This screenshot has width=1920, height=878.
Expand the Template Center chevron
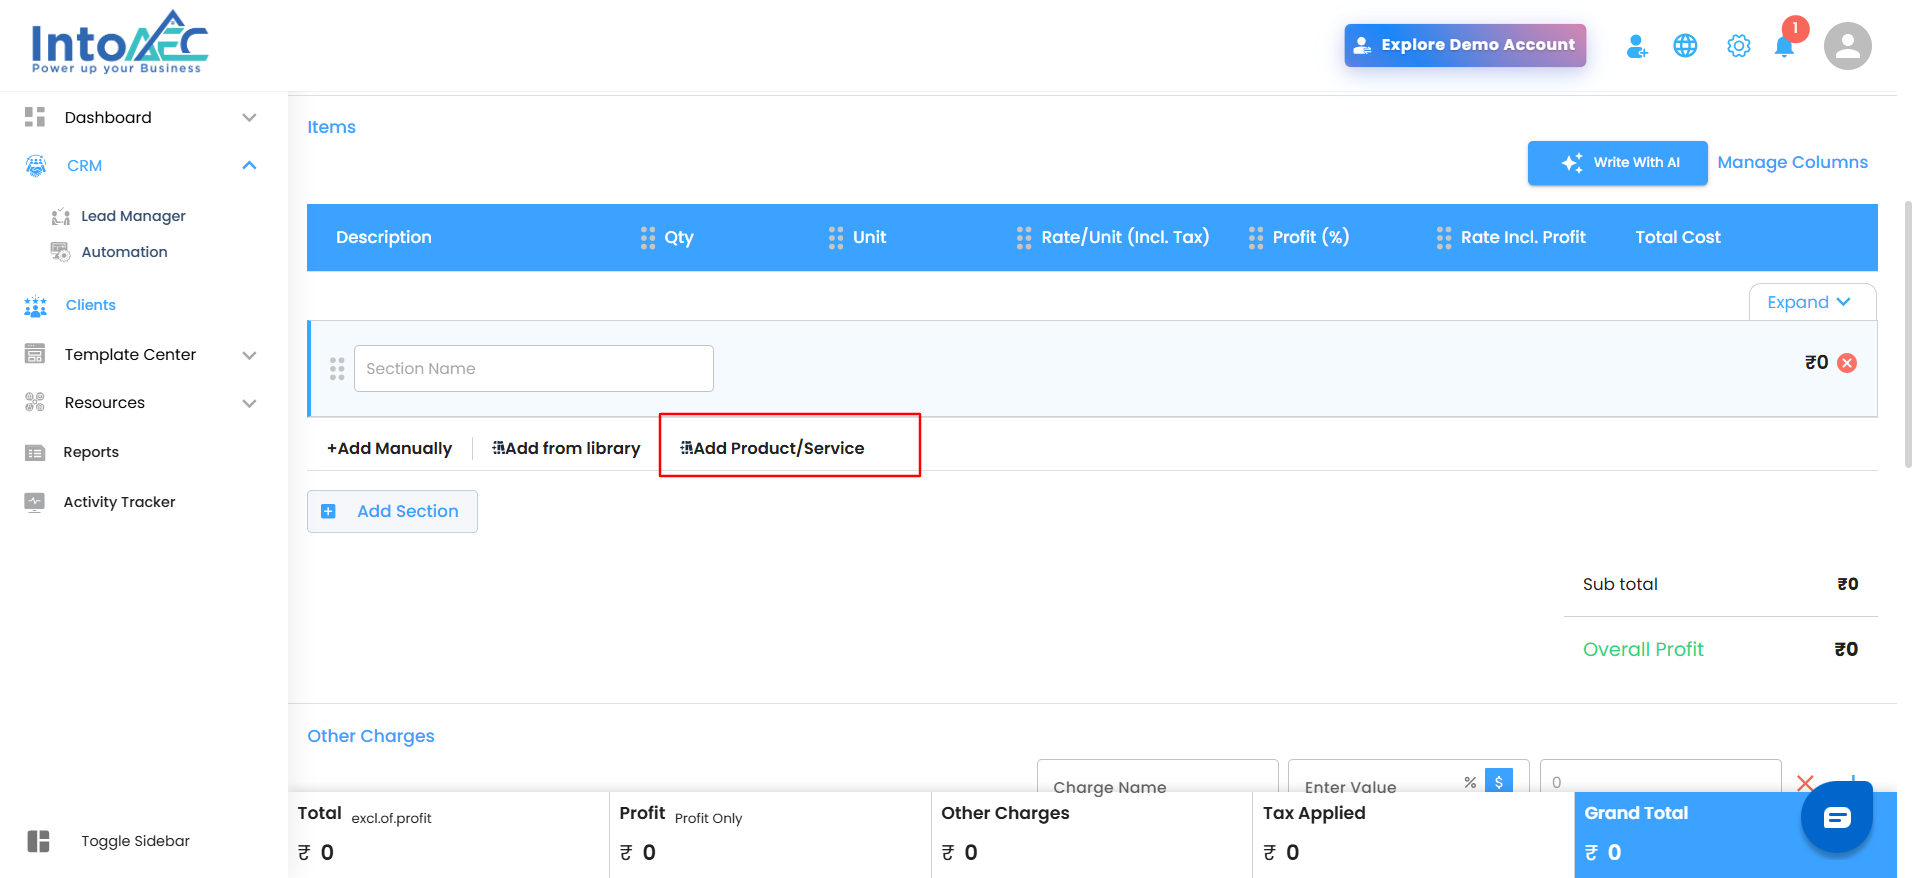point(250,355)
